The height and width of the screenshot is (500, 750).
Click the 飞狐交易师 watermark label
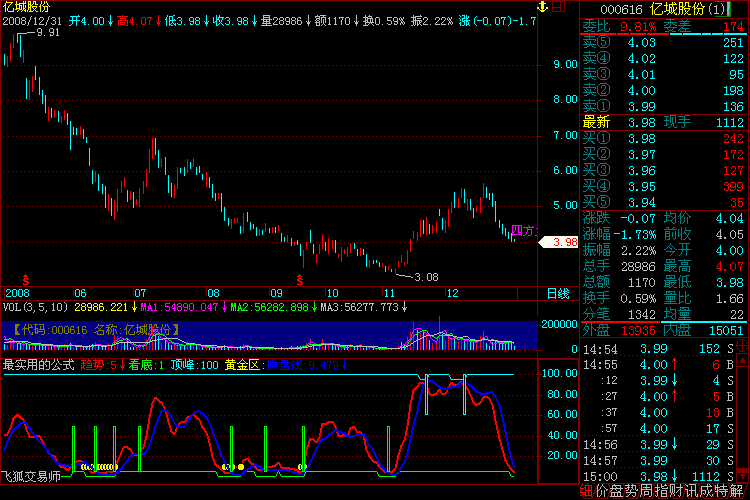(x=31, y=476)
